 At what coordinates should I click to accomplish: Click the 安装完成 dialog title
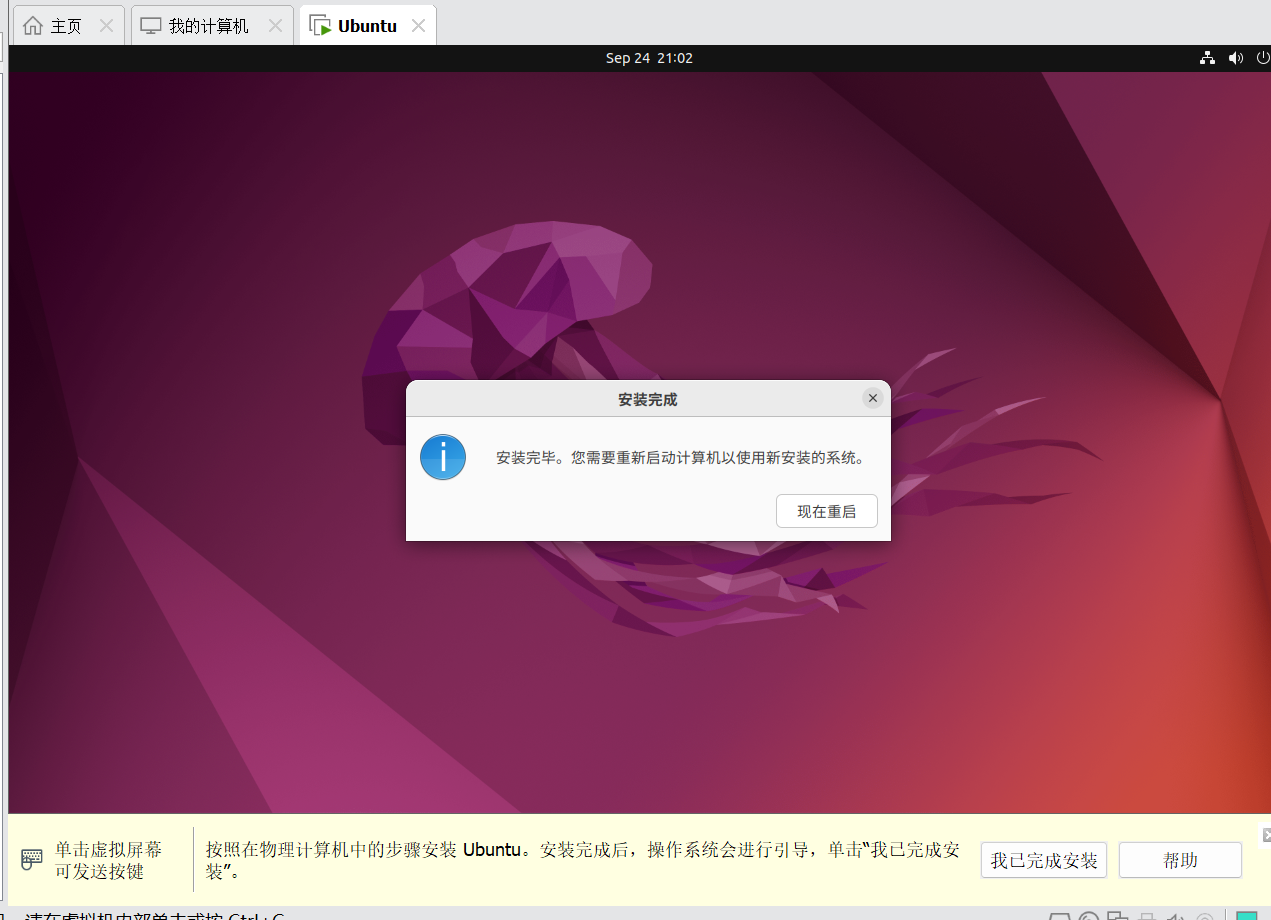648,399
